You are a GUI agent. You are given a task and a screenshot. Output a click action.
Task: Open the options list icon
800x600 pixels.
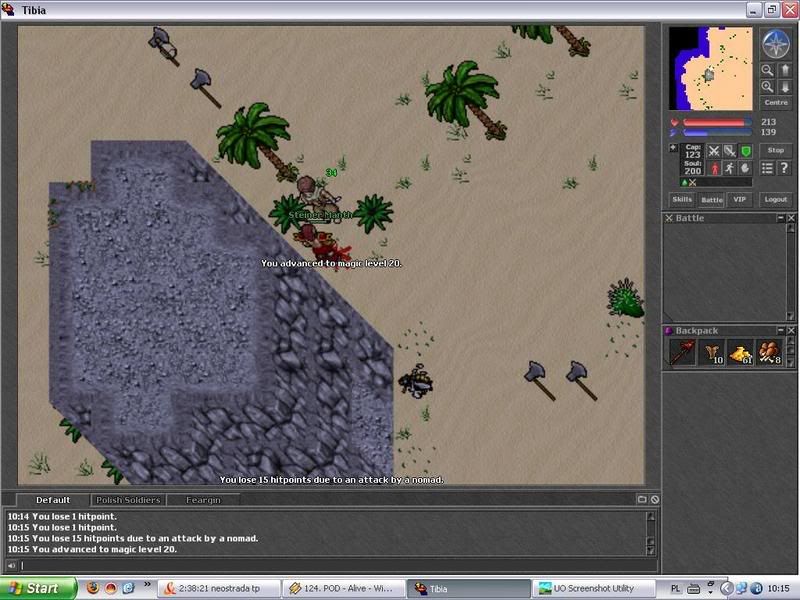pos(767,168)
